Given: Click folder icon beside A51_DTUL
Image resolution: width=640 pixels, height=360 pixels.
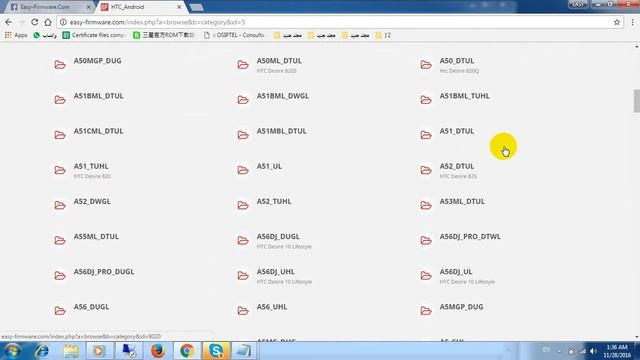Looking at the screenshot, I should (426, 135).
